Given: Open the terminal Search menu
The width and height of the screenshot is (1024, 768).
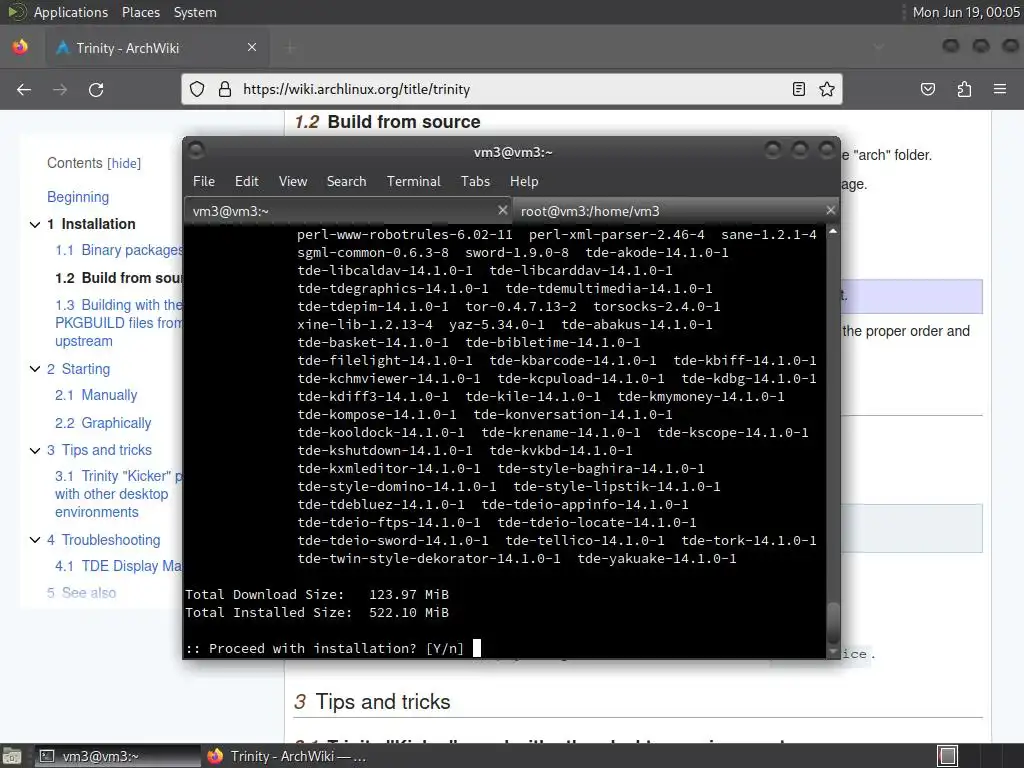Looking at the screenshot, I should tap(346, 181).
